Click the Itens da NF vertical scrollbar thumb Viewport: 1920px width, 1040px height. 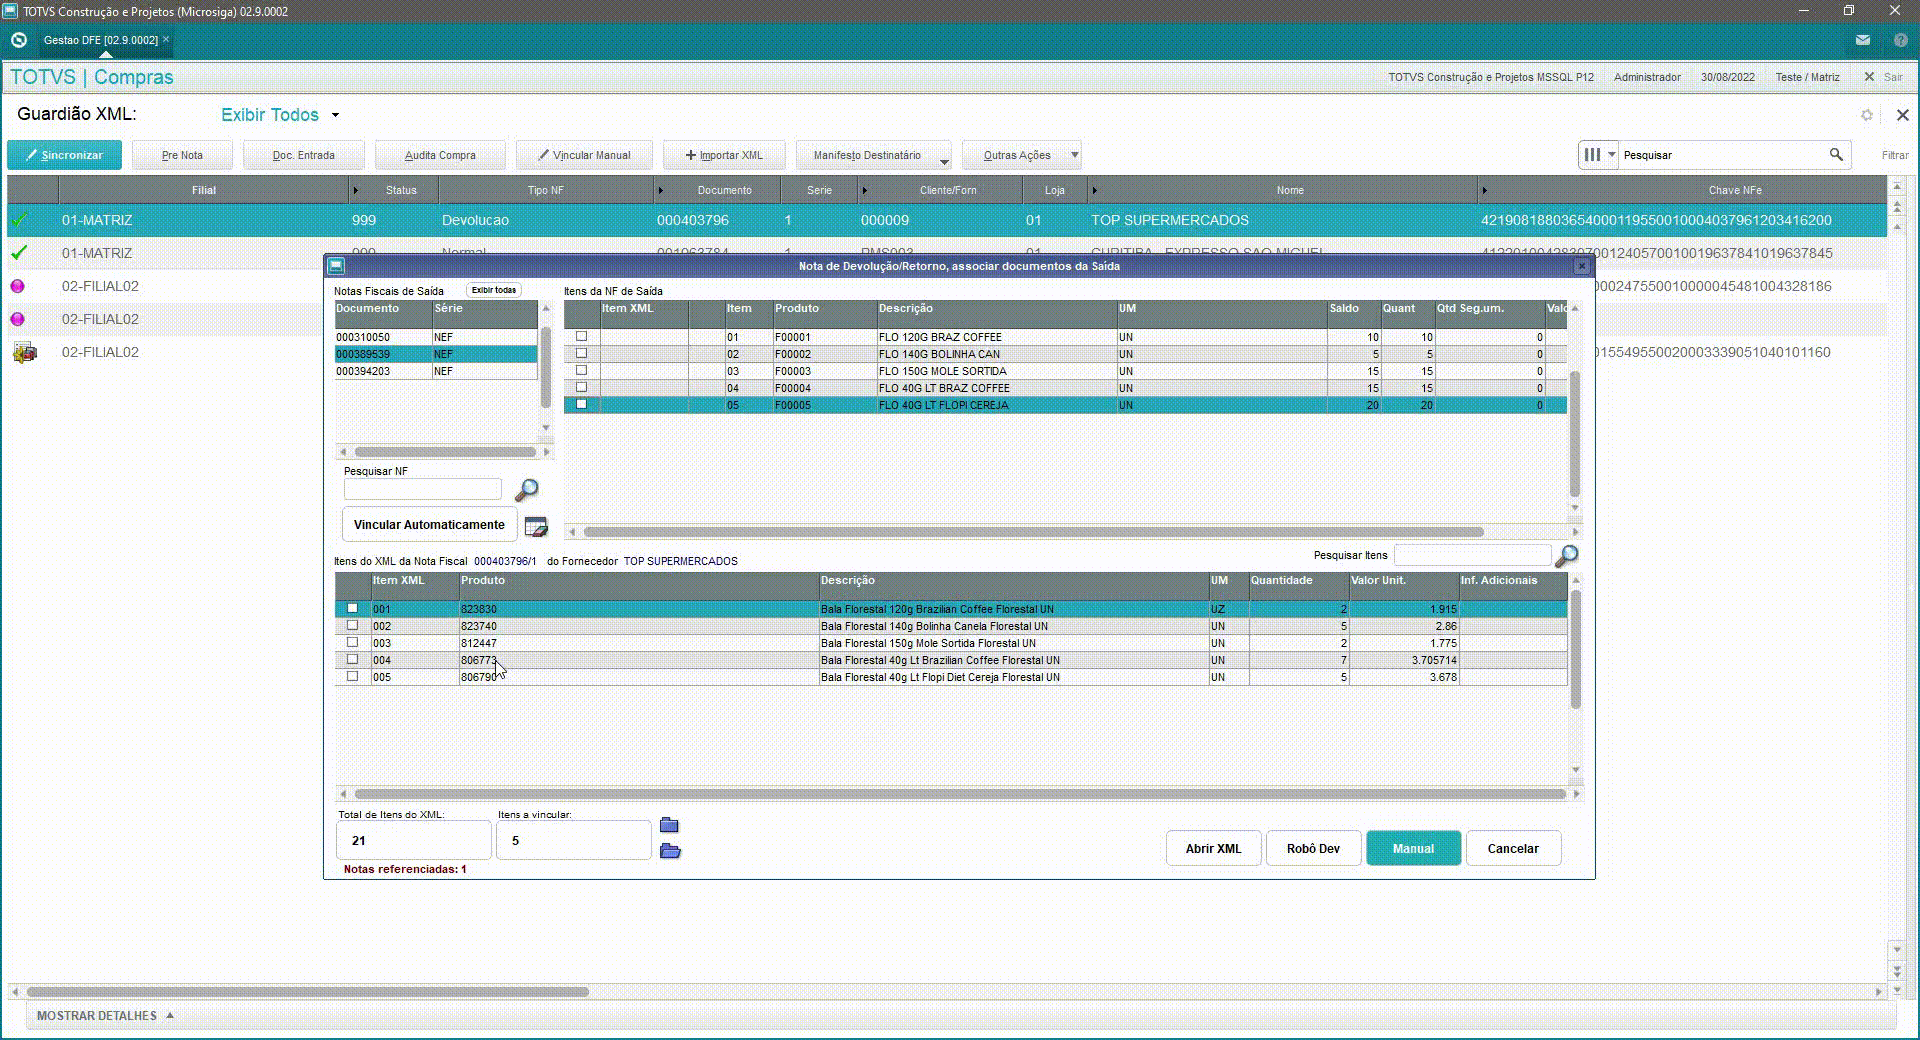pyautogui.click(x=1575, y=433)
